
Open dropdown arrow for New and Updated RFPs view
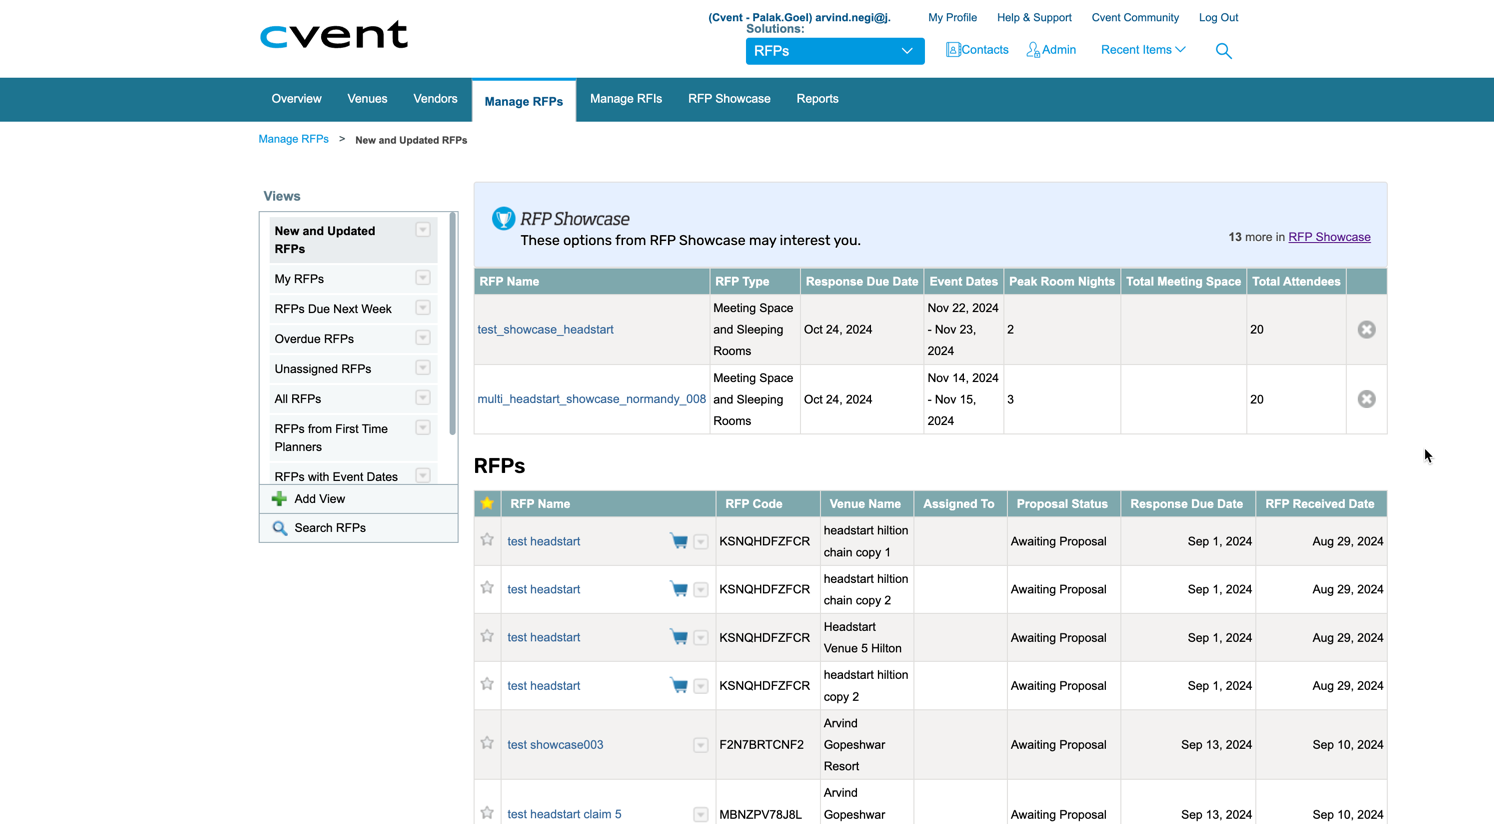423,230
